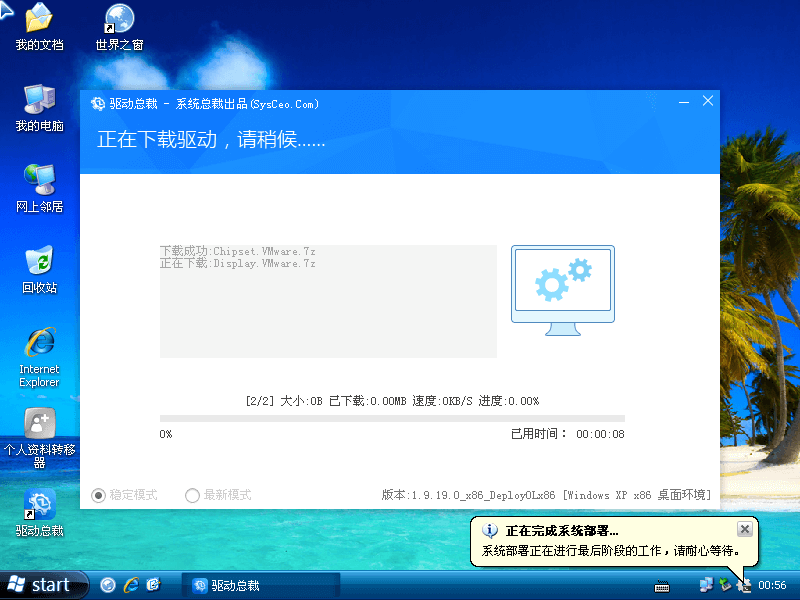Image resolution: width=800 pixels, height=600 pixels.
Task: Click the log line 正在下载:Display.VMware.7z
Action: [238, 263]
